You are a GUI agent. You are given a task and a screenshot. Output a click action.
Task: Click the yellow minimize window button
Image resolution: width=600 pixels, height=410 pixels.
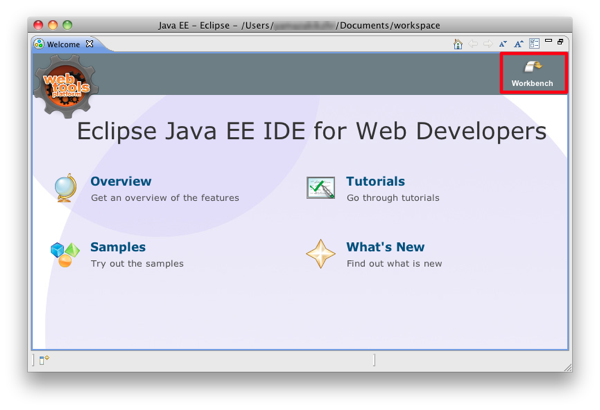click(53, 25)
